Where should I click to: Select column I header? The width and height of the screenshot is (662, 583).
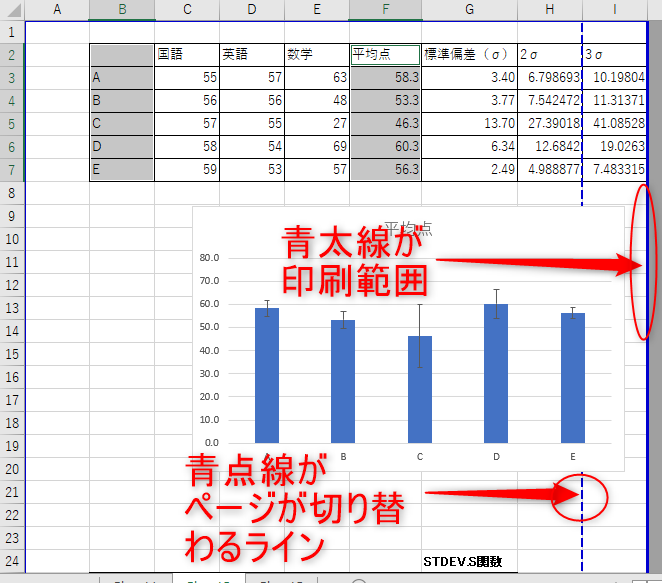(x=615, y=9)
